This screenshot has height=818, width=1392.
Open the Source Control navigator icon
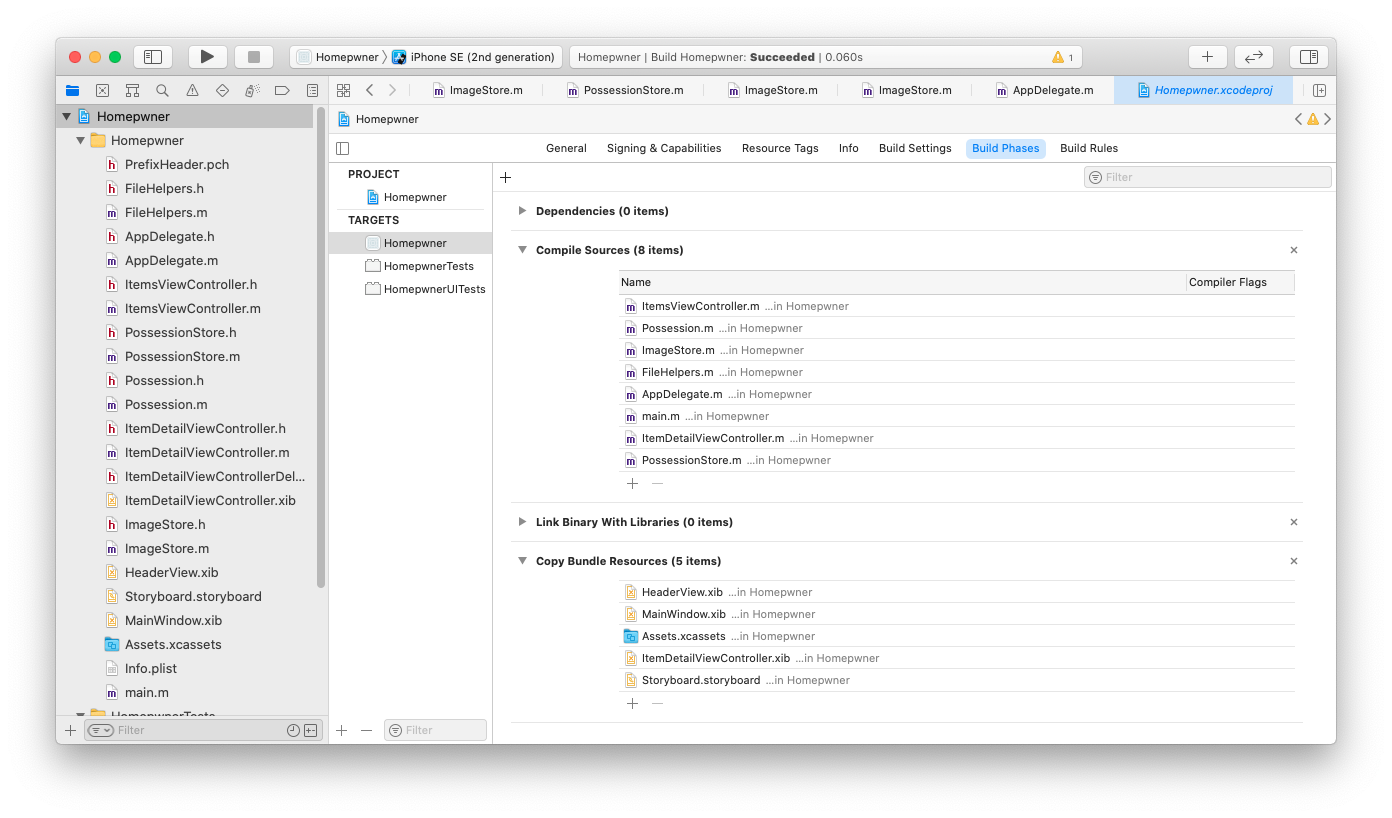(102, 90)
